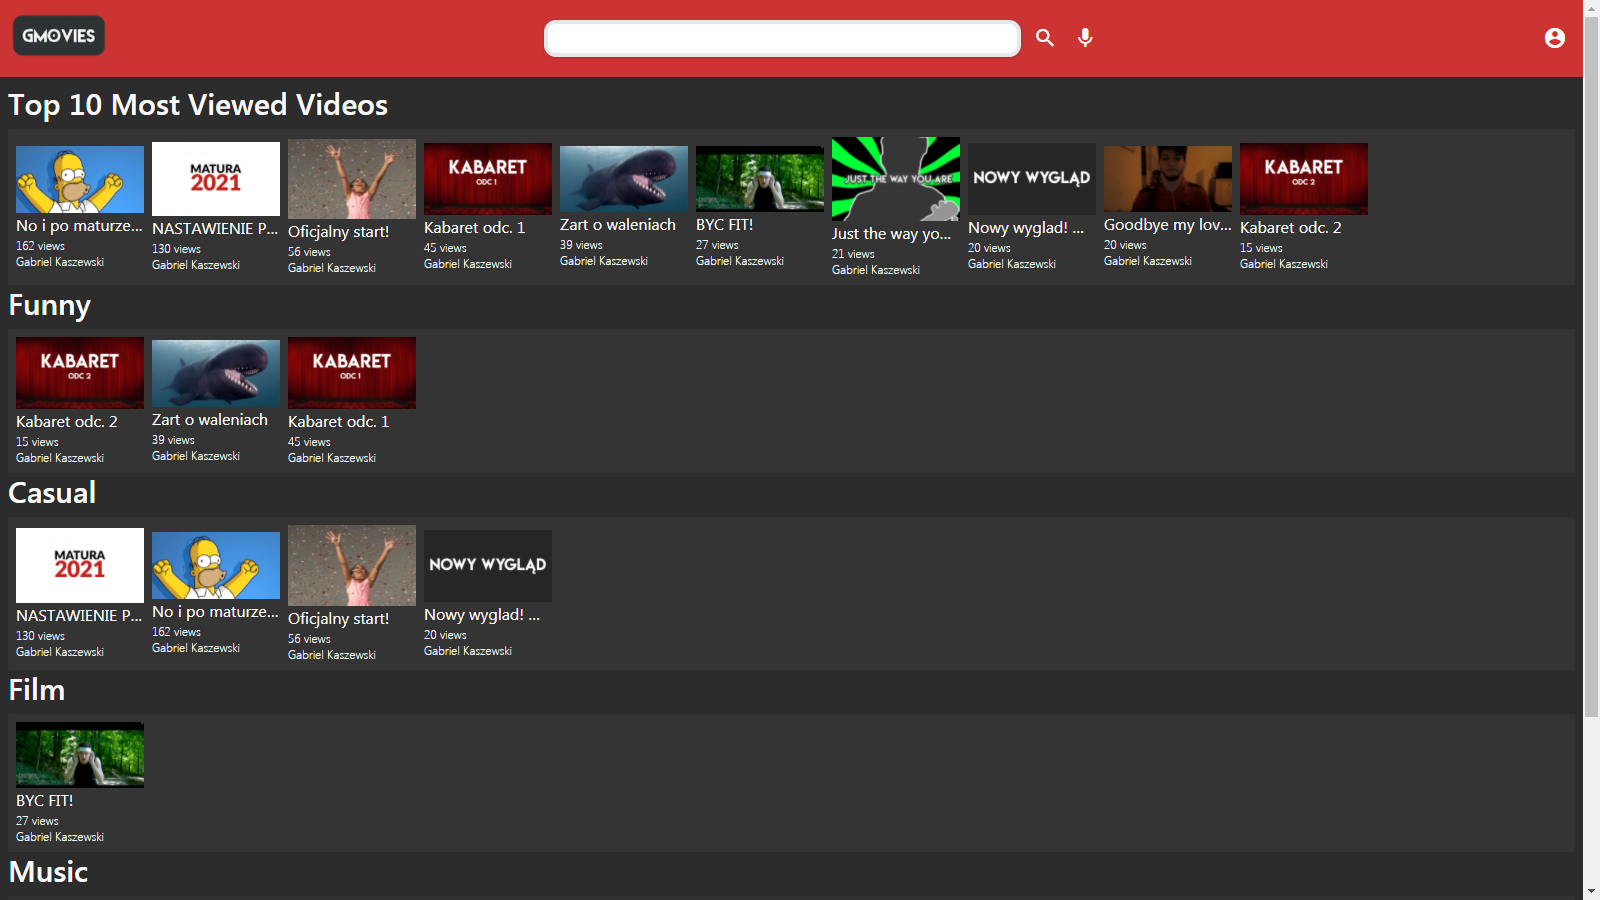Open Just the way you are thumbnail
Viewport: 1600px width, 900px height.
tap(896, 179)
